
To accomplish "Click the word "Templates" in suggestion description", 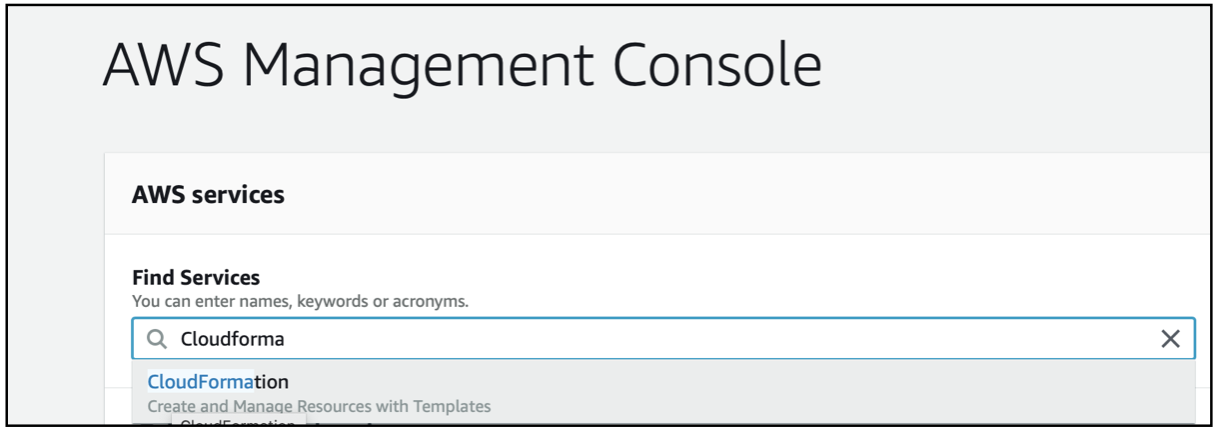I will pos(453,406).
